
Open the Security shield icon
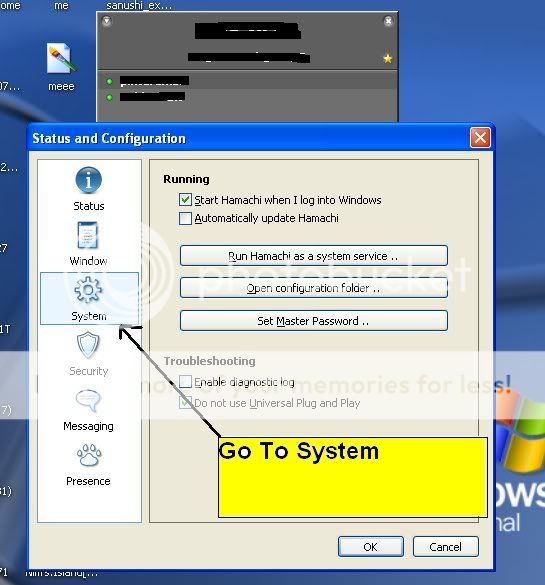tap(88, 345)
